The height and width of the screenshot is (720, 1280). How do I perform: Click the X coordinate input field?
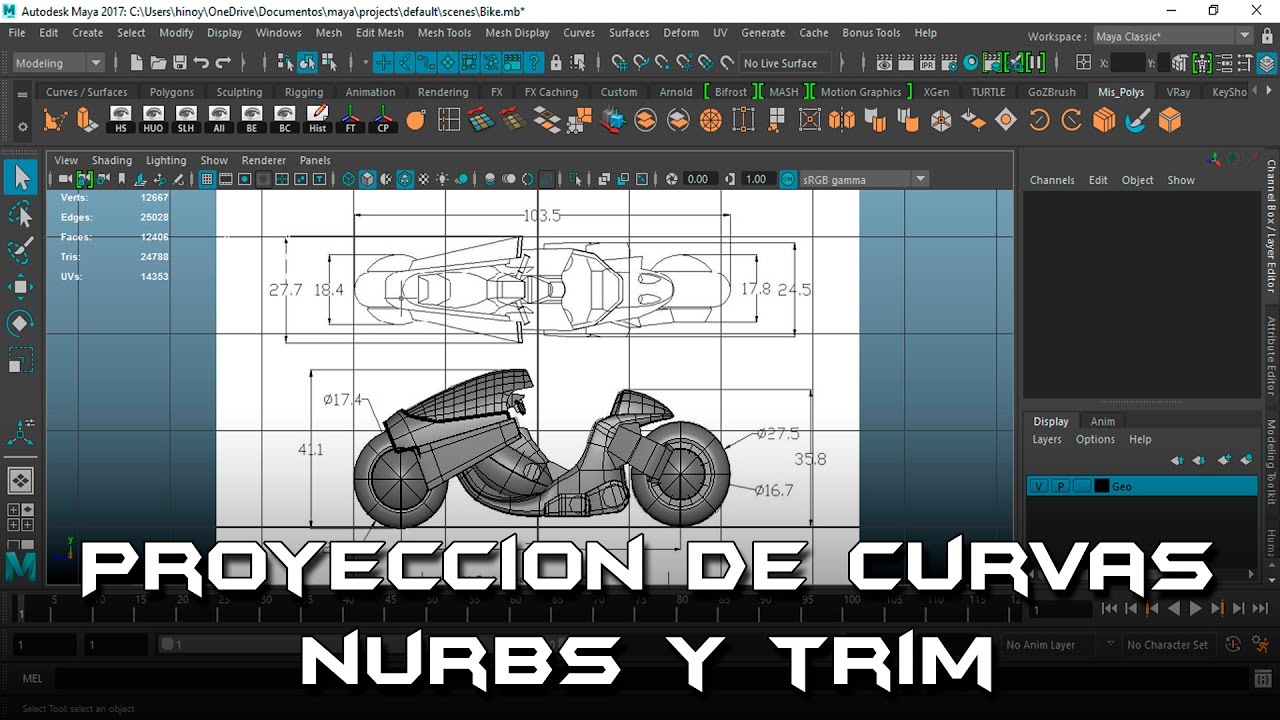(x=1128, y=63)
